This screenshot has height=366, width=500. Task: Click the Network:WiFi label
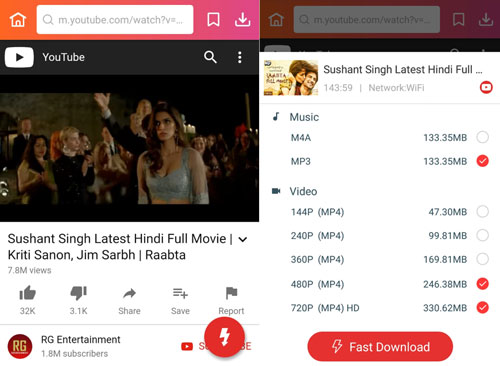pyautogui.click(x=396, y=88)
